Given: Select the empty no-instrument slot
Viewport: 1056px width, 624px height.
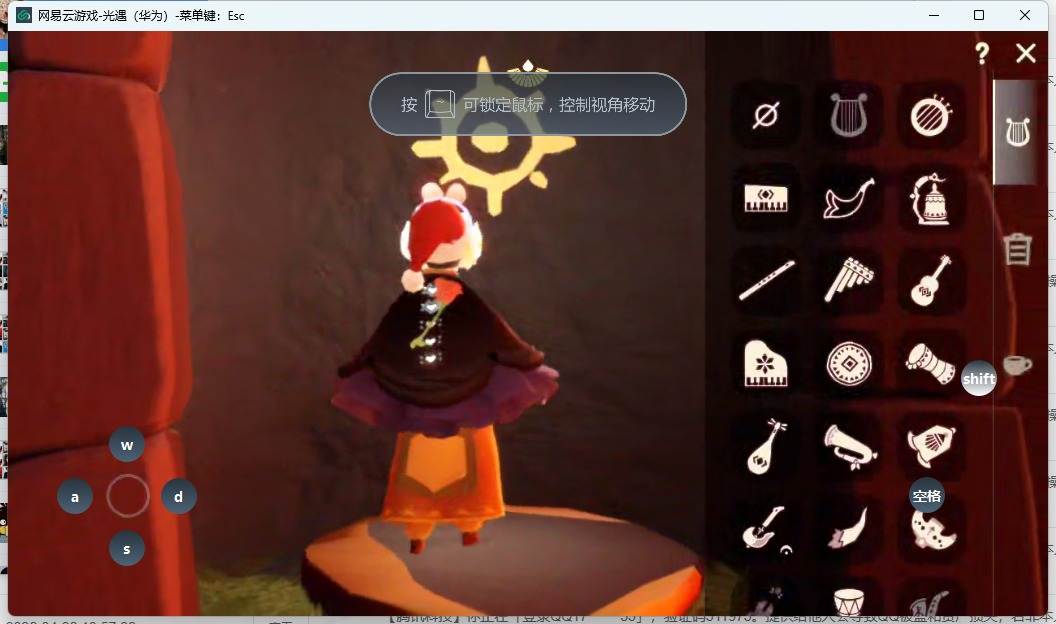Looking at the screenshot, I should [766, 115].
